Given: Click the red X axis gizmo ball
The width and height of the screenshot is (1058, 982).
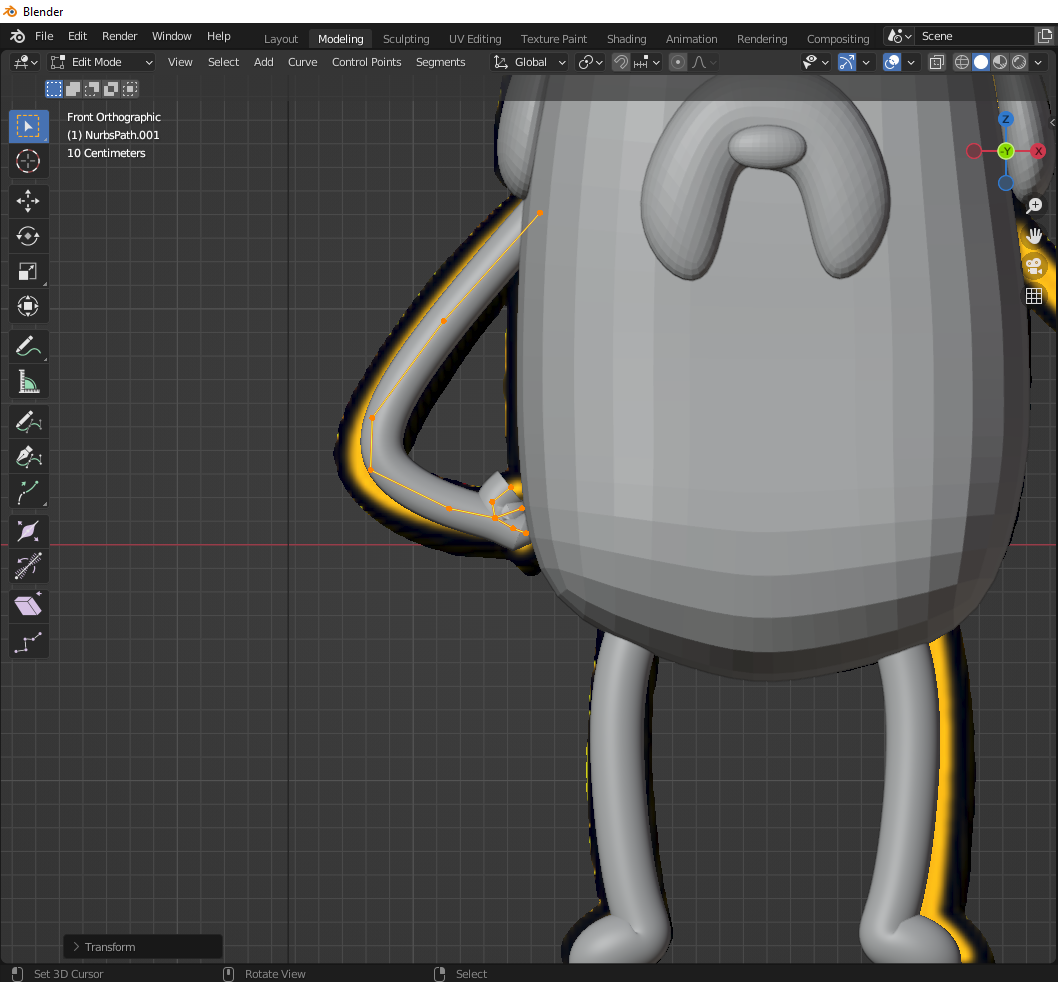Looking at the screenshot, I should click(1038, 151).
